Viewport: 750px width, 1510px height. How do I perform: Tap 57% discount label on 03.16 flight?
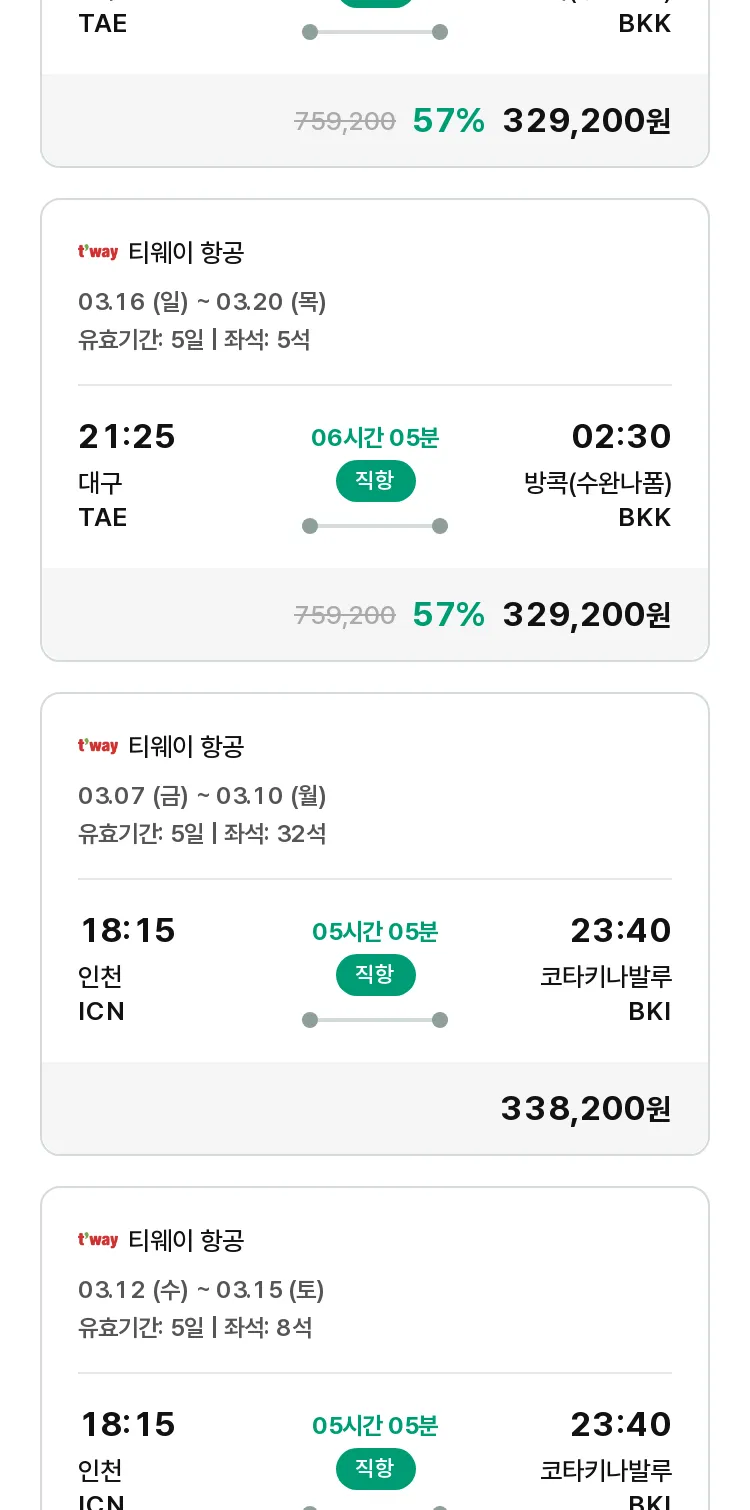[x=448, y=614]
